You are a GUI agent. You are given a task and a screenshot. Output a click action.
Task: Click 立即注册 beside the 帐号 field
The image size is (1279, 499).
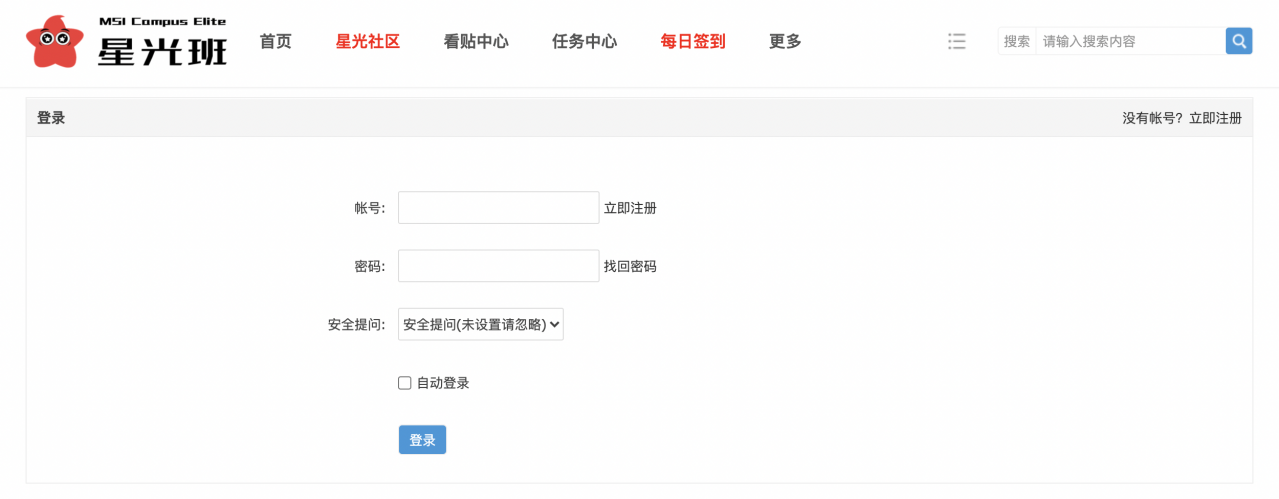pos(630,208)
